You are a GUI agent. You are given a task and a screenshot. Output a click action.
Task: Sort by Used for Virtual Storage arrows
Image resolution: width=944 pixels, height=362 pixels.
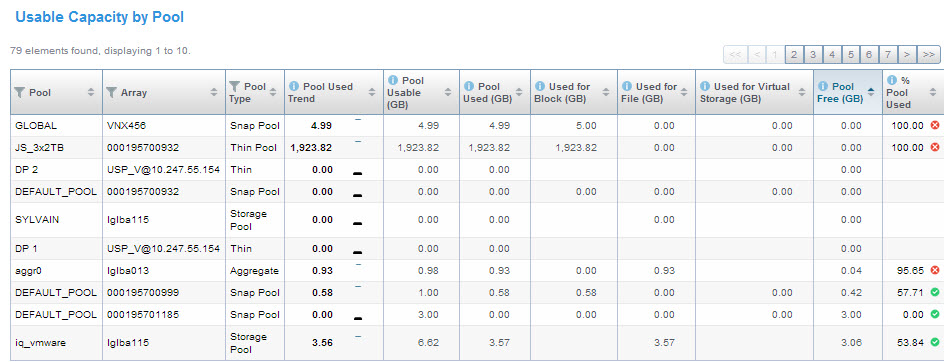(801, 92)
